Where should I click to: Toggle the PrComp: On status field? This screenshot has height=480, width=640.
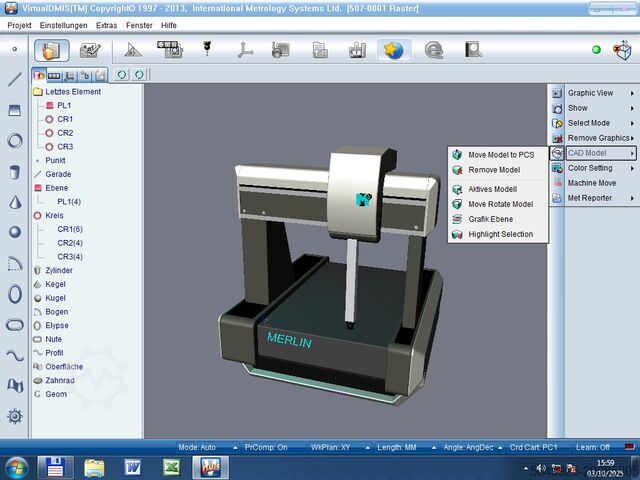click(x=266, y=447)
